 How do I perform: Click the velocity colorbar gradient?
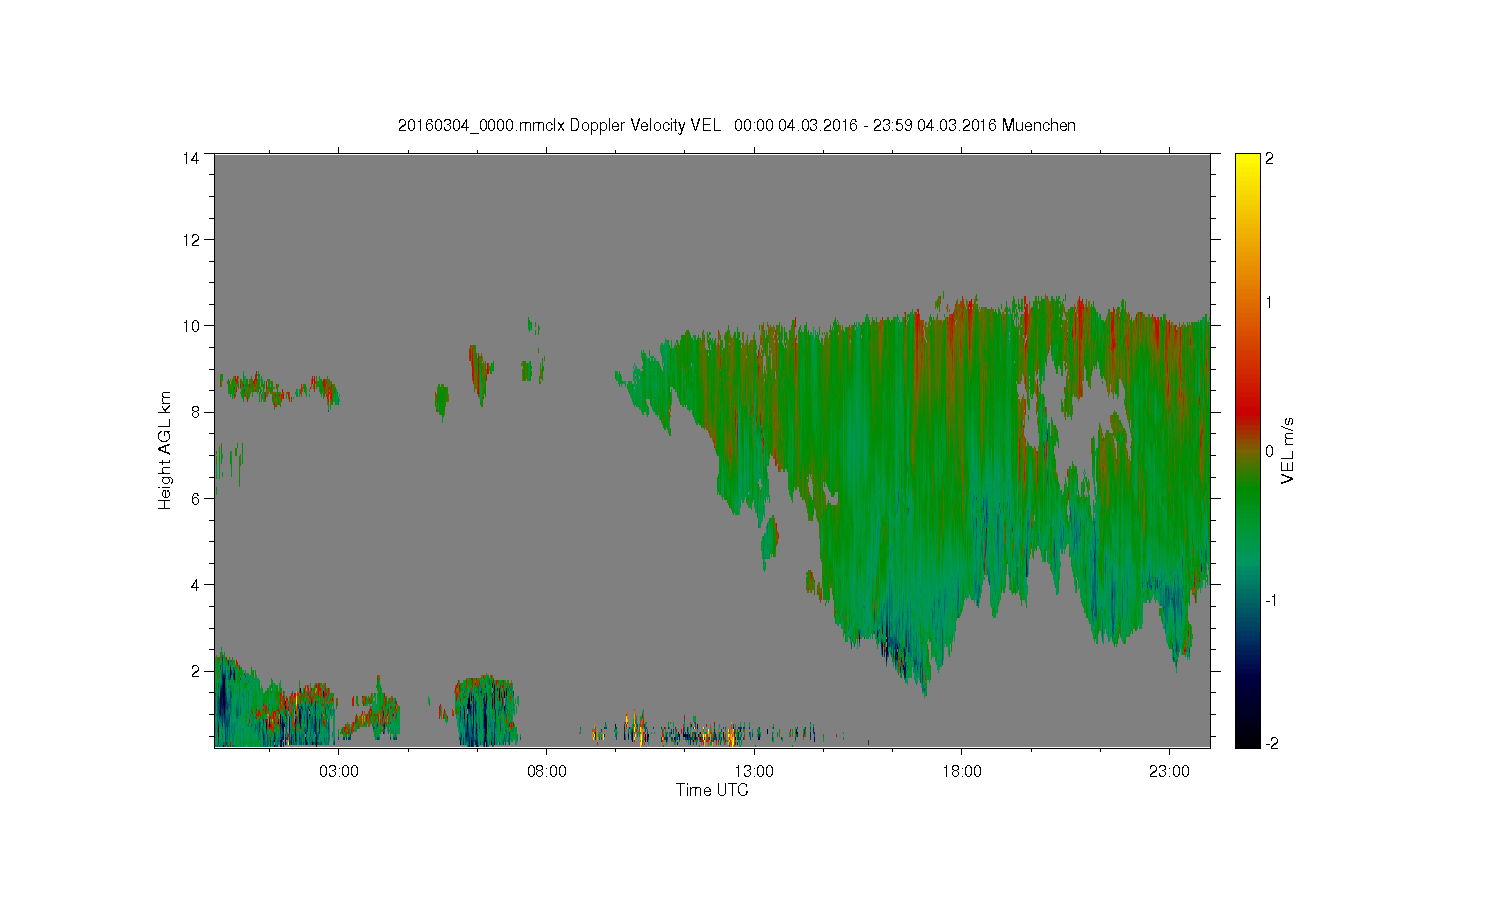[x=1247, y=450]
